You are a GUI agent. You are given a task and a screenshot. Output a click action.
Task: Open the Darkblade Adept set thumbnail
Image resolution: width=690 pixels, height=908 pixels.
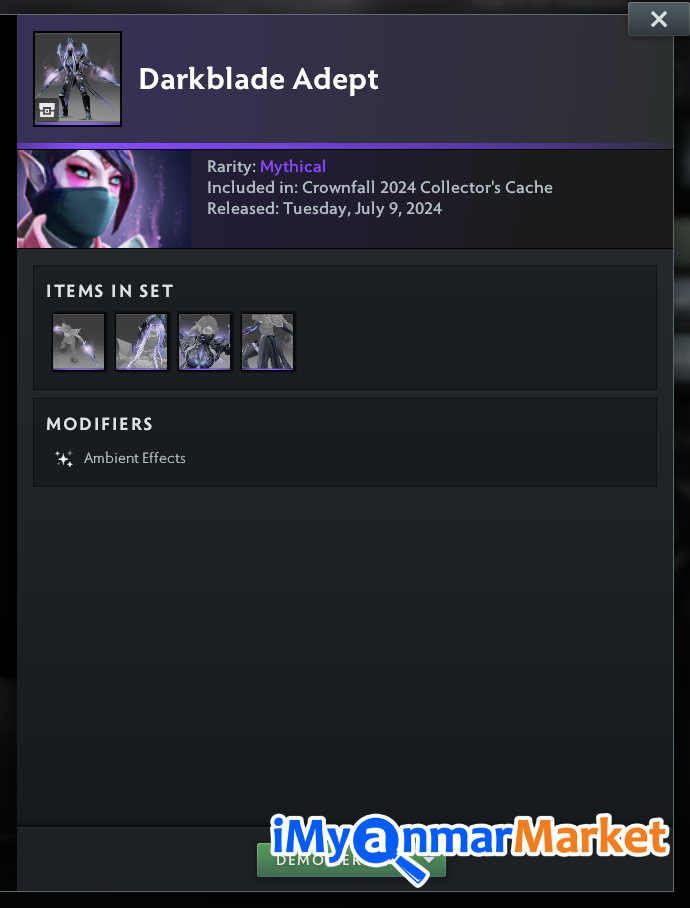click(x=78, y=79)
